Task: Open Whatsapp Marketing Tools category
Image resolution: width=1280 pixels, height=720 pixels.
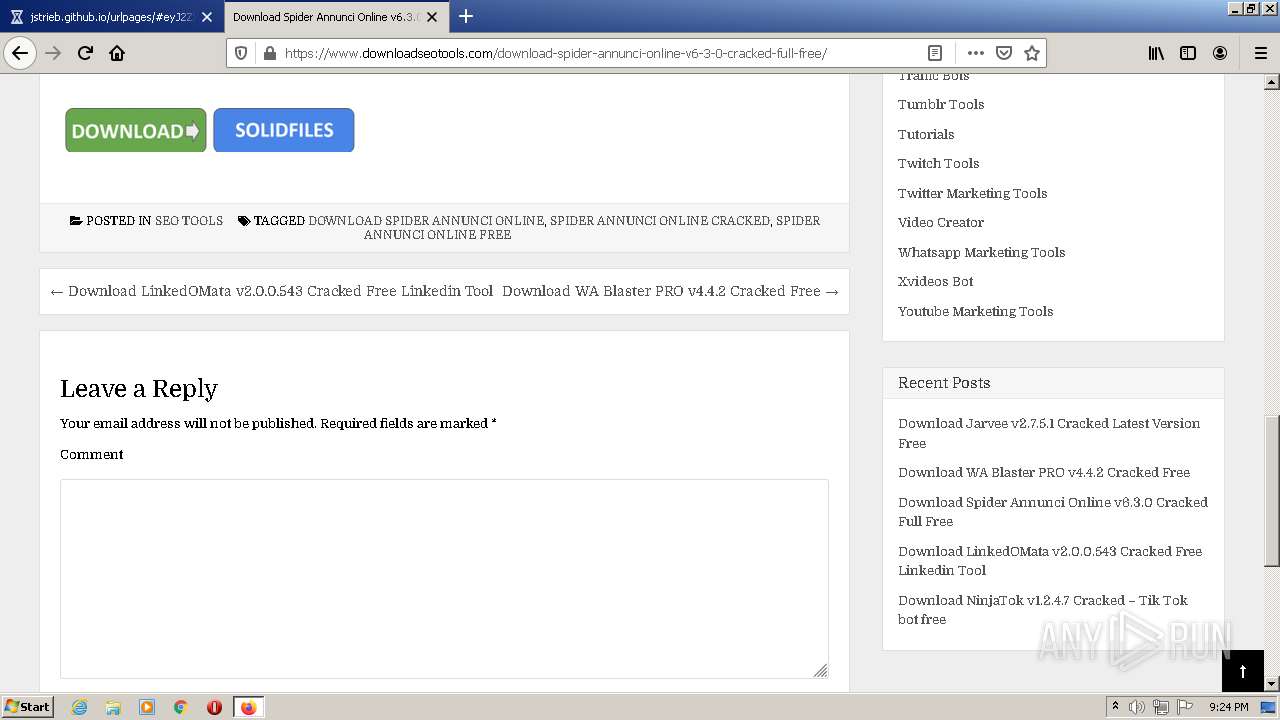Action: pyautogui.click(x=981, y=252)
